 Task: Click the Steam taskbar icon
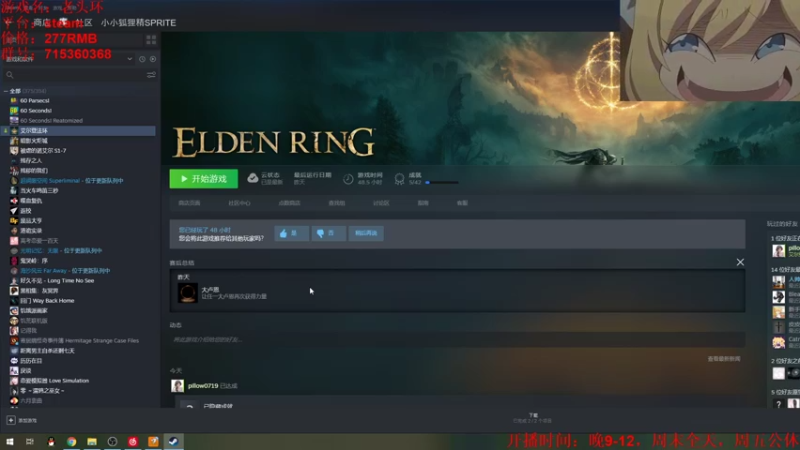coord(173,442)
